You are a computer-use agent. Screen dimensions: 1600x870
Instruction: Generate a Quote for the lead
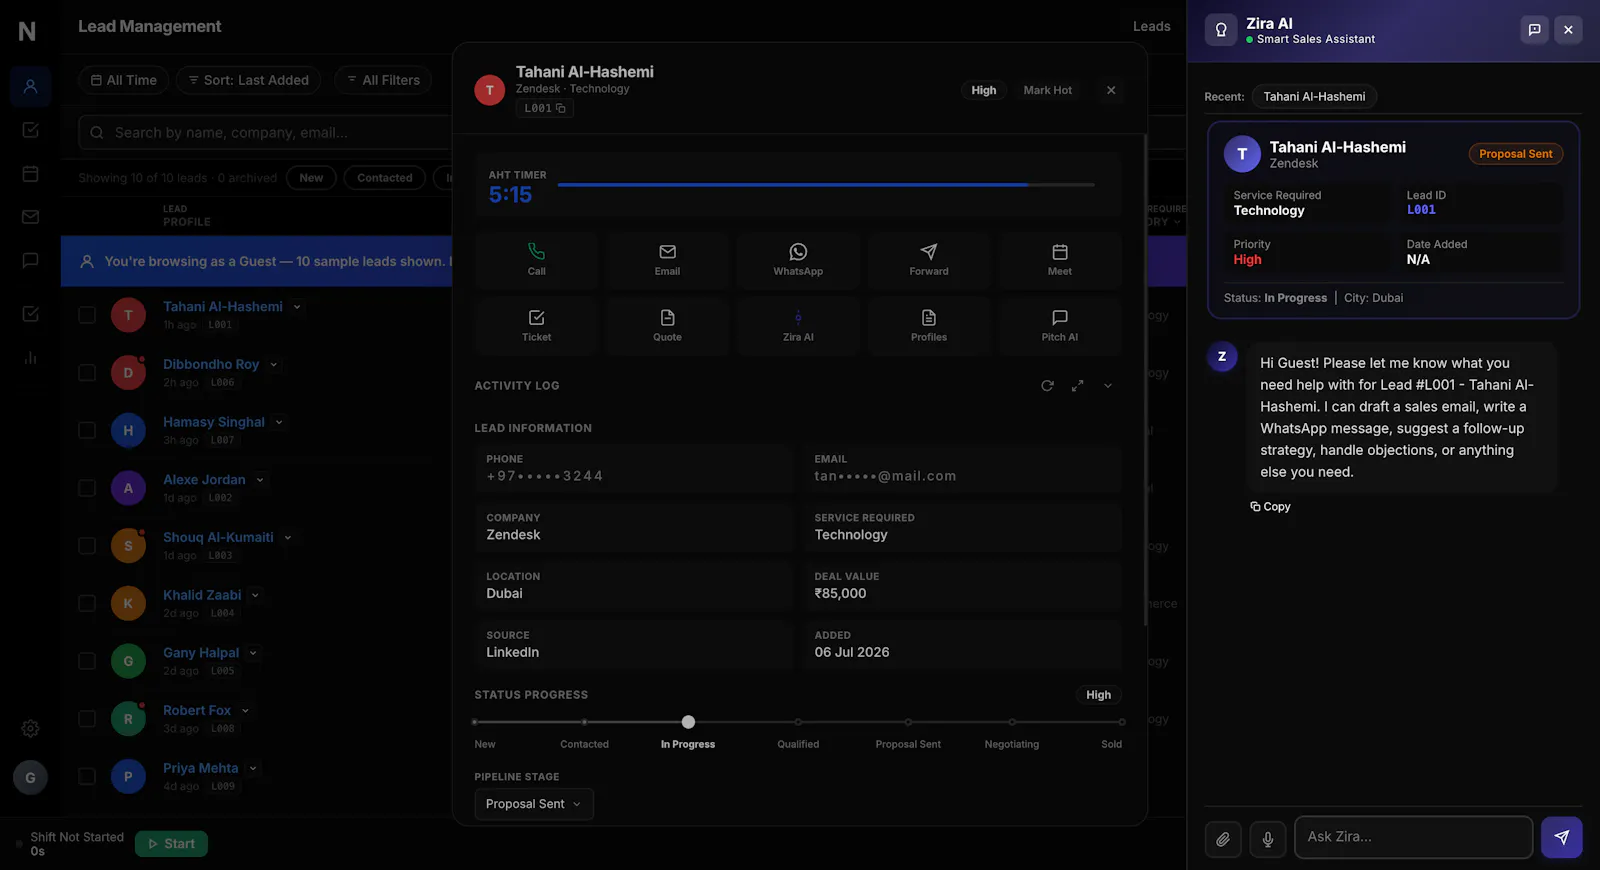667,326
